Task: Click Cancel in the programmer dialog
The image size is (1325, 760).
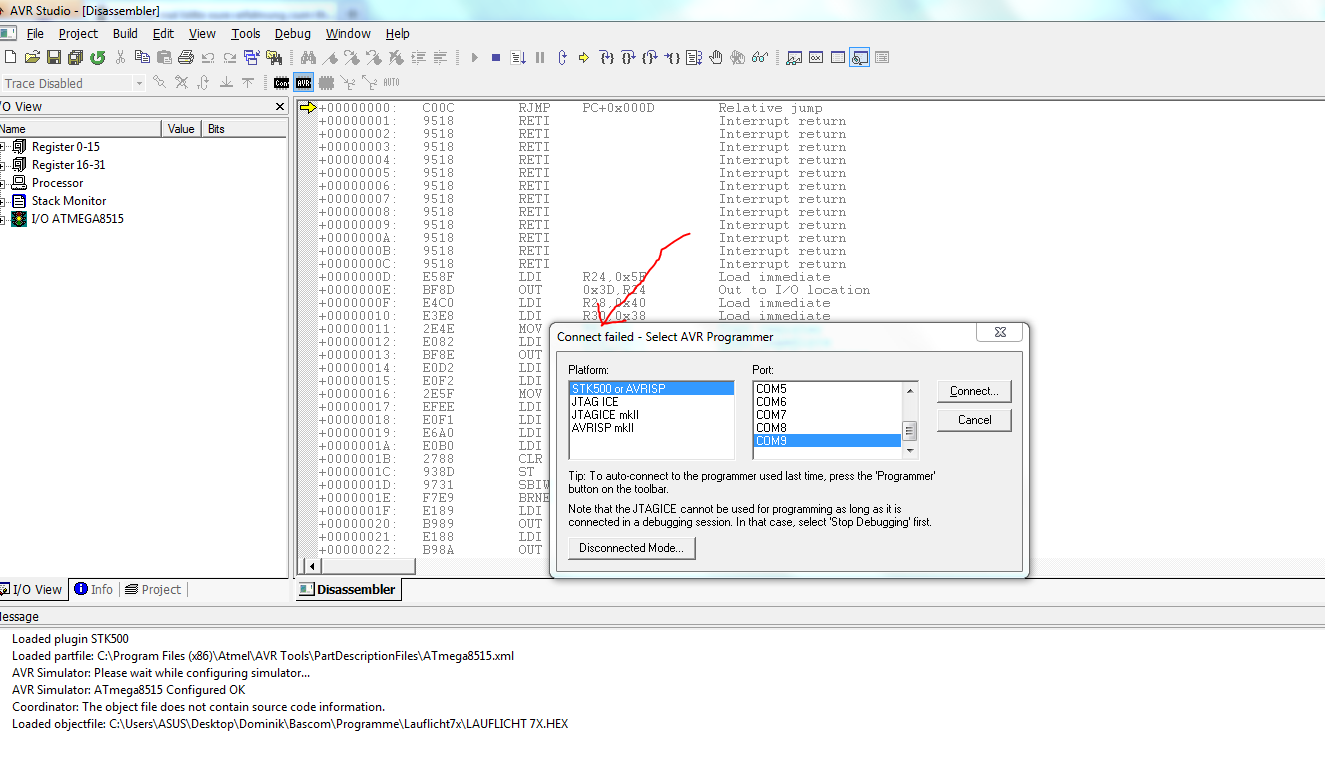Action: click(x=974, y=420)
